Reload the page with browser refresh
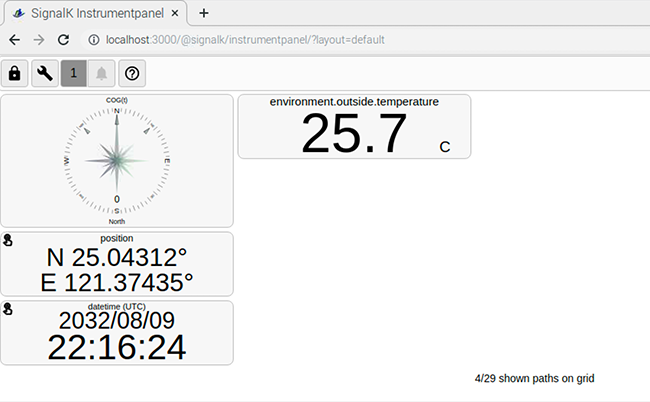The height and width of the screenshot is (402, 650). pyautogui.click(x=63, y=40)
